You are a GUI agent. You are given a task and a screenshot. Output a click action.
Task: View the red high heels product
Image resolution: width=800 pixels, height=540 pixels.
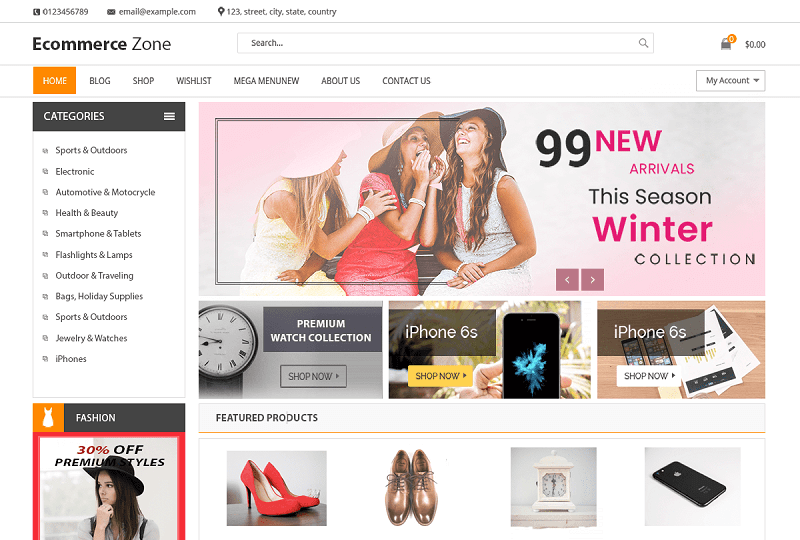(x=277, y=488)
